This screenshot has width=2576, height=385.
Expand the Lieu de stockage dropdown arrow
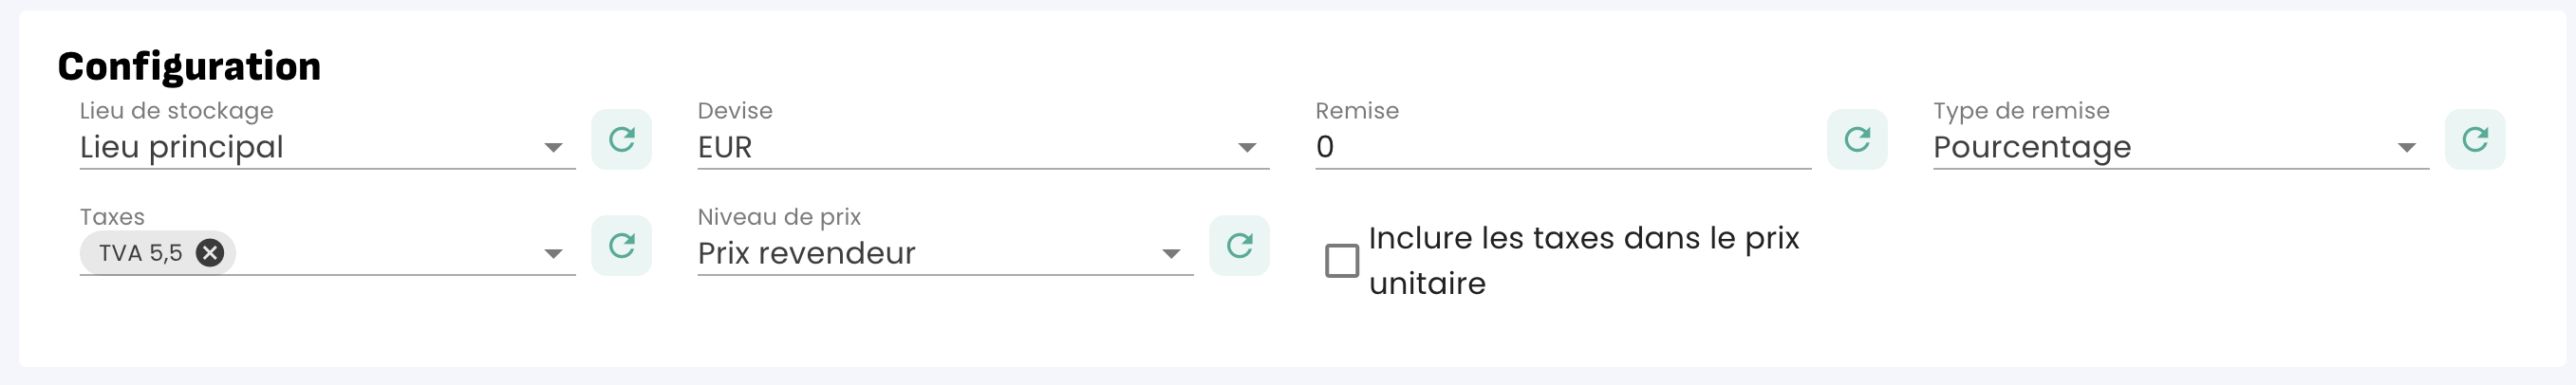(553, 148)
